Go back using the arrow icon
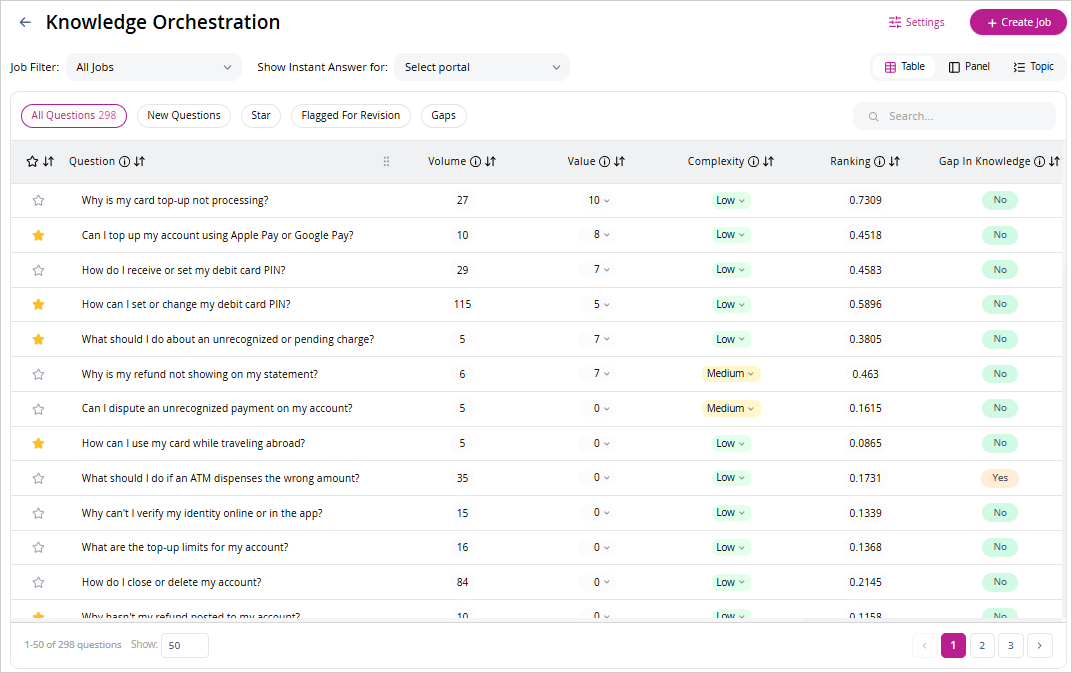Screen dimensions: 1072x673 pos(25,23)
